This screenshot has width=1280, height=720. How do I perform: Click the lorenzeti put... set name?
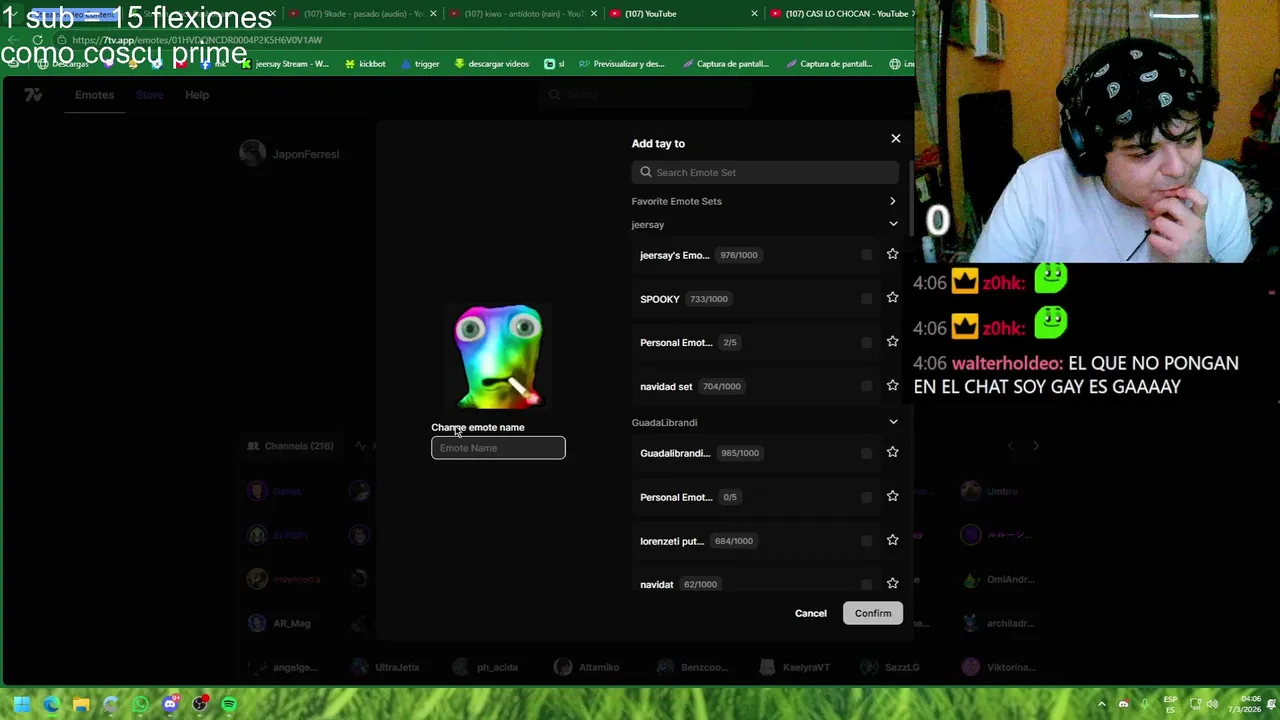coord(672,541)
